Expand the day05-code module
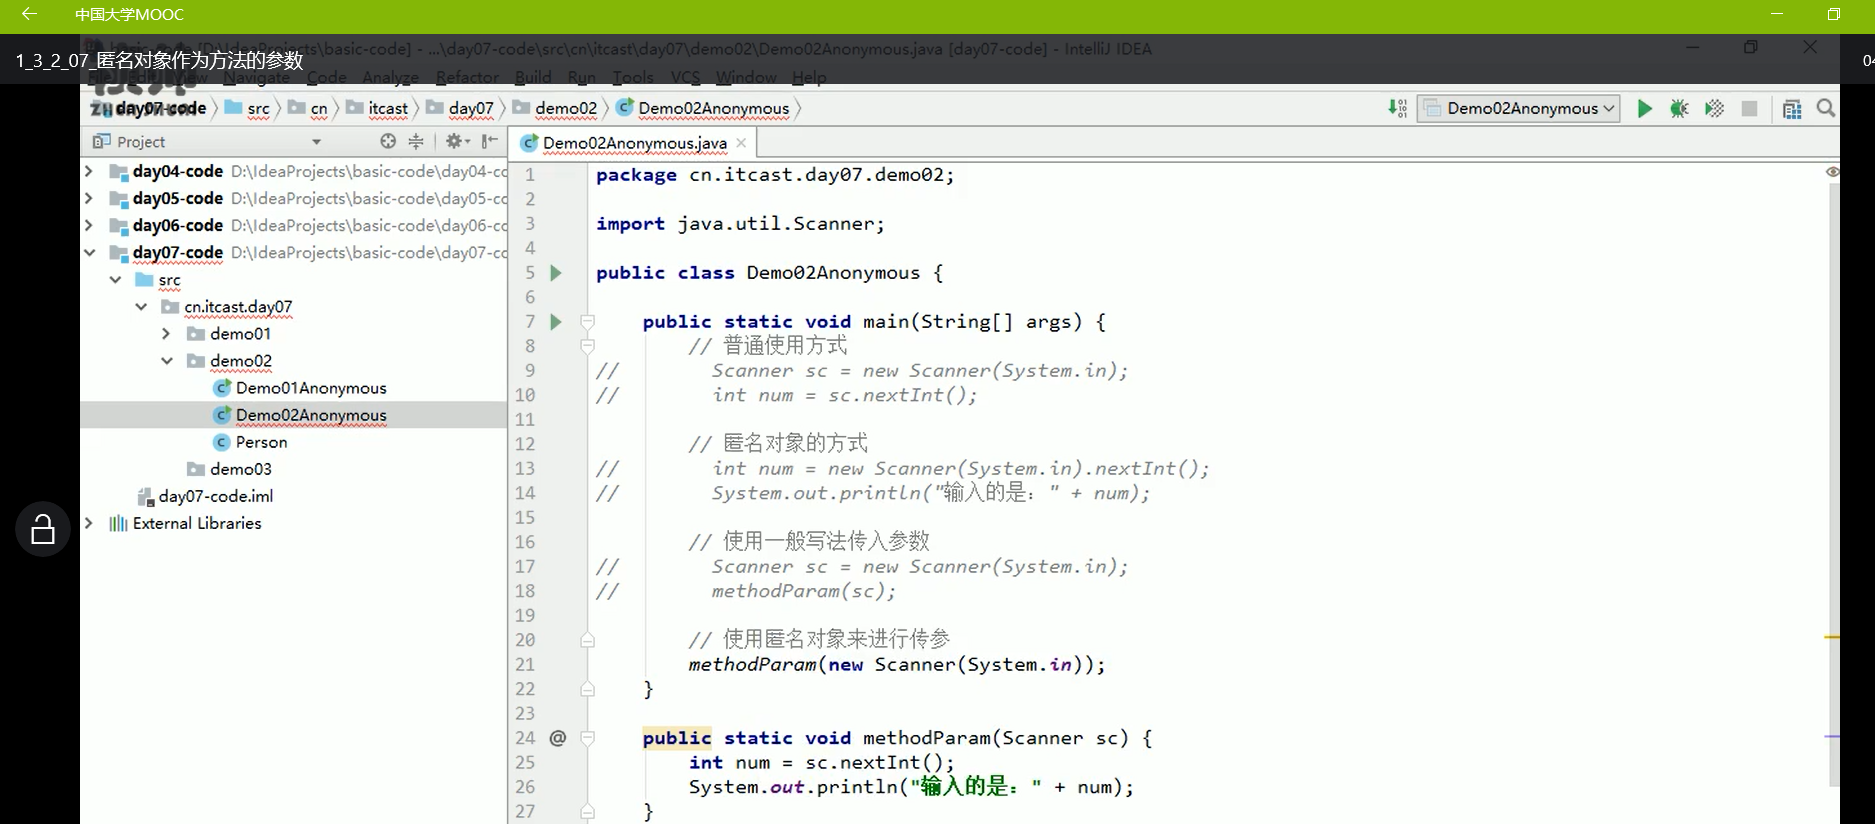Viewport: 1875px width, 824px height. click(89, 198)
